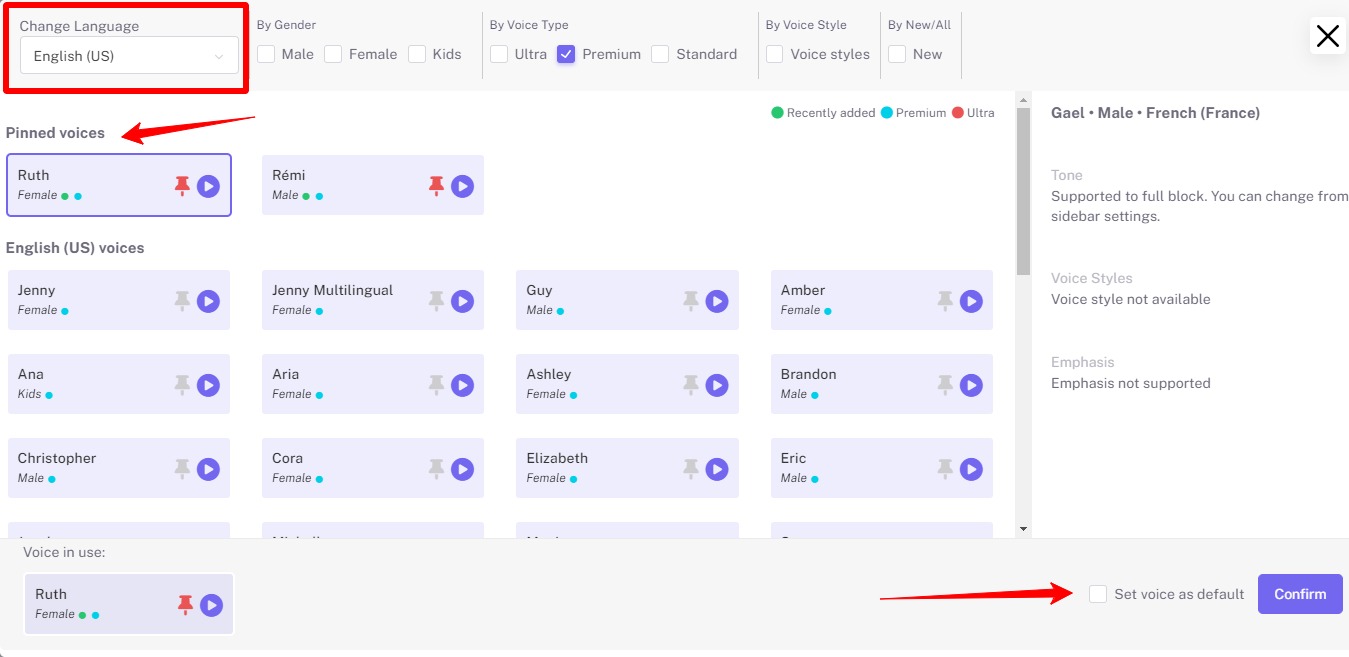Image resolution: width=1349 pixels, height=657 pixels.
Task: Select the Elizabeth voice card
Action: pyautogui.click(x=627, y=468)
